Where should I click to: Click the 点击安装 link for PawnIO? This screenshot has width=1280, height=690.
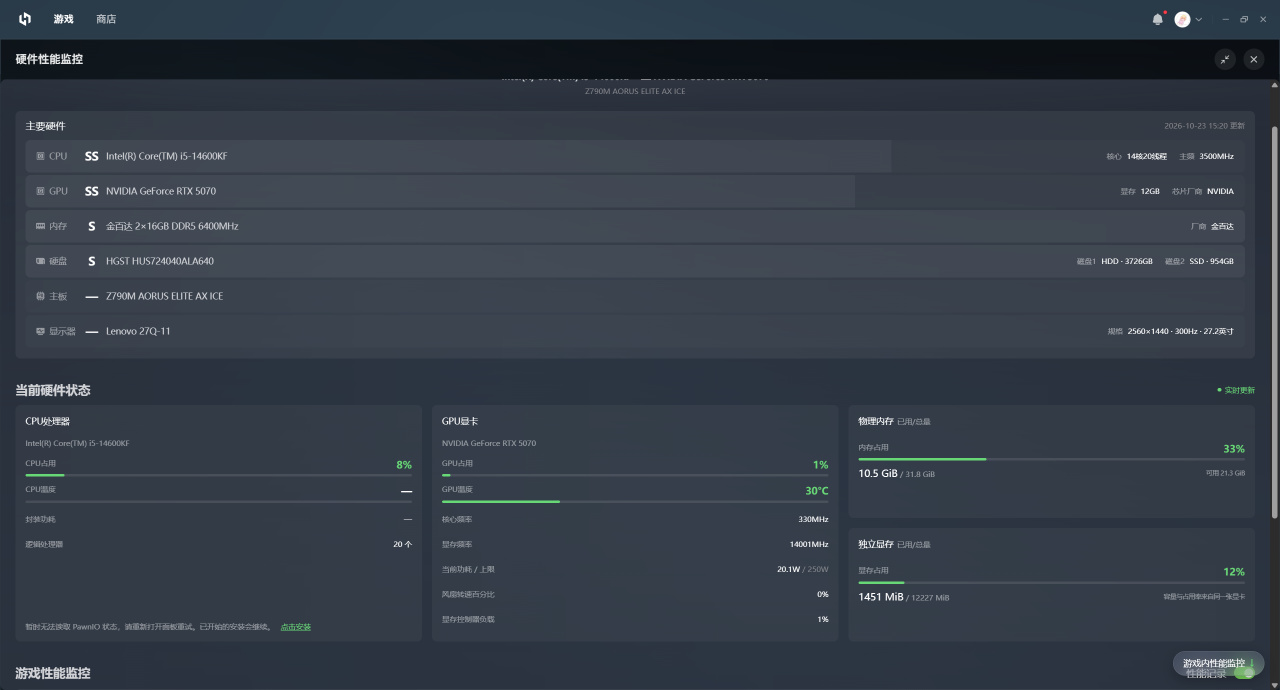point(296,627)
